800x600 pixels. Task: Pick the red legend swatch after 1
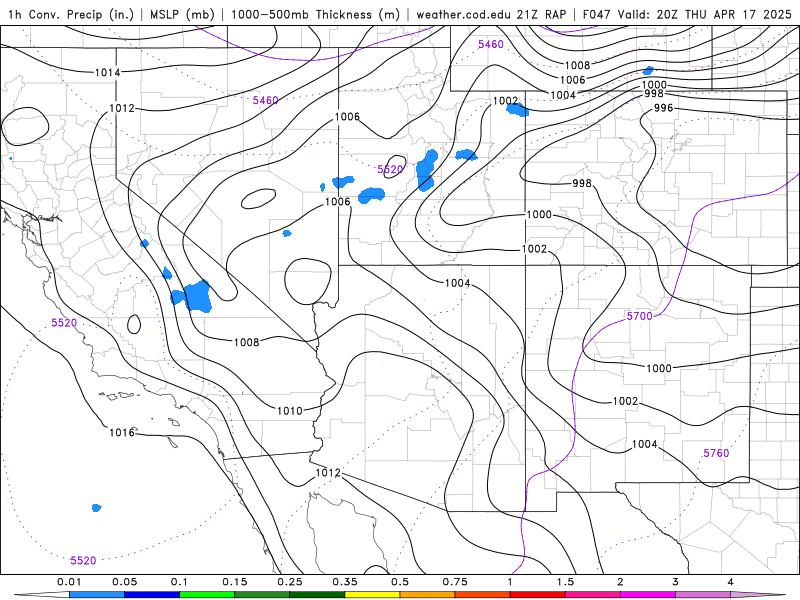point(538,595)
